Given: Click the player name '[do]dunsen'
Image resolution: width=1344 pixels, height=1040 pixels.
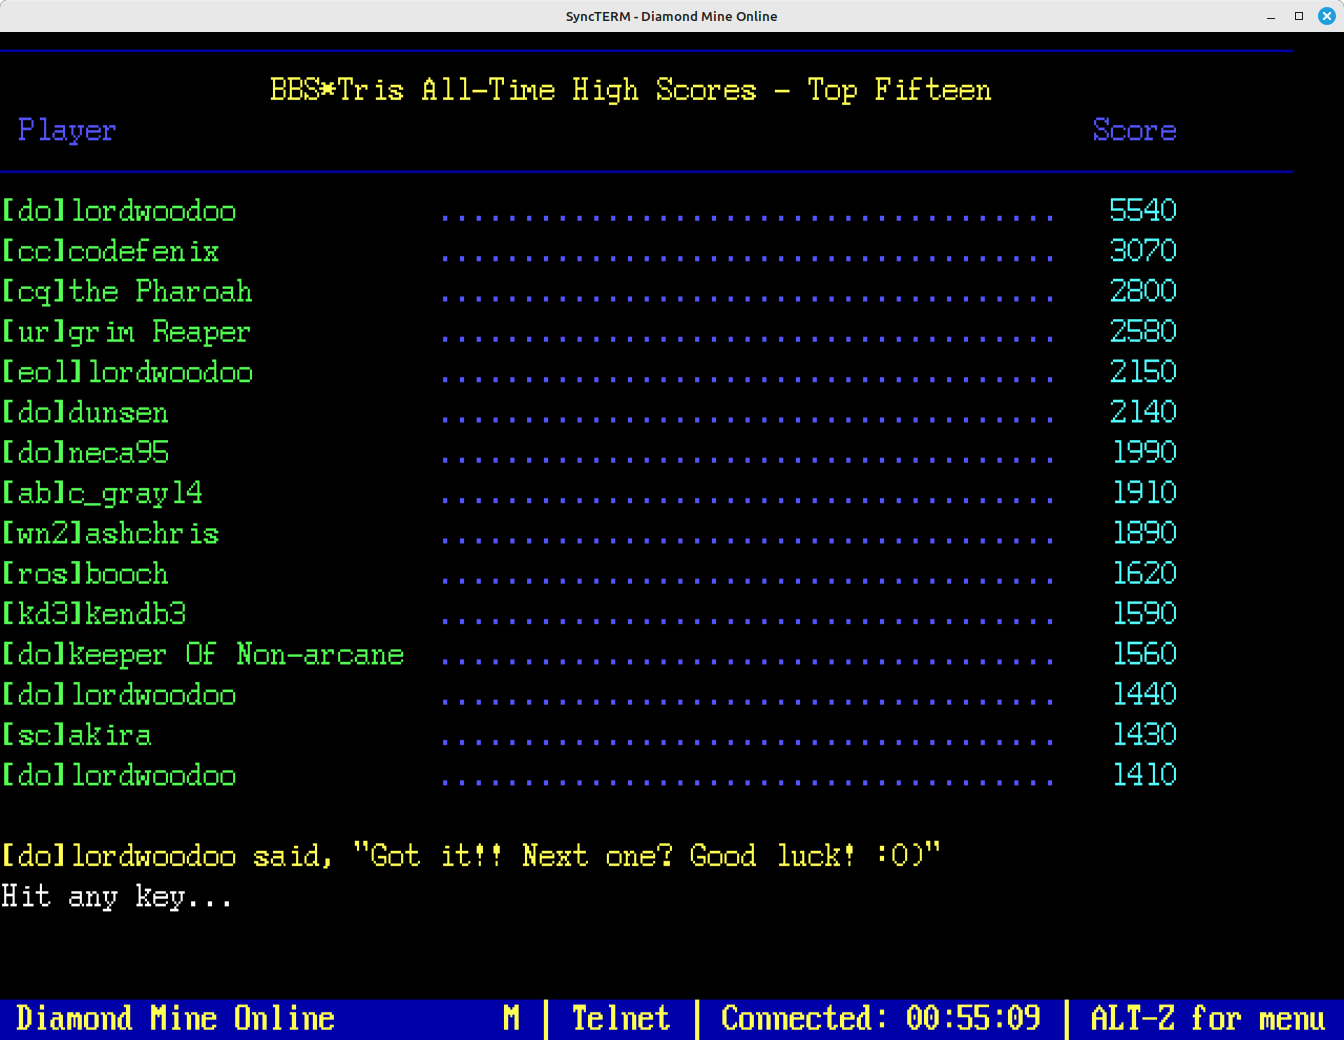Looking at the screenshot, I should pos(85,413).
